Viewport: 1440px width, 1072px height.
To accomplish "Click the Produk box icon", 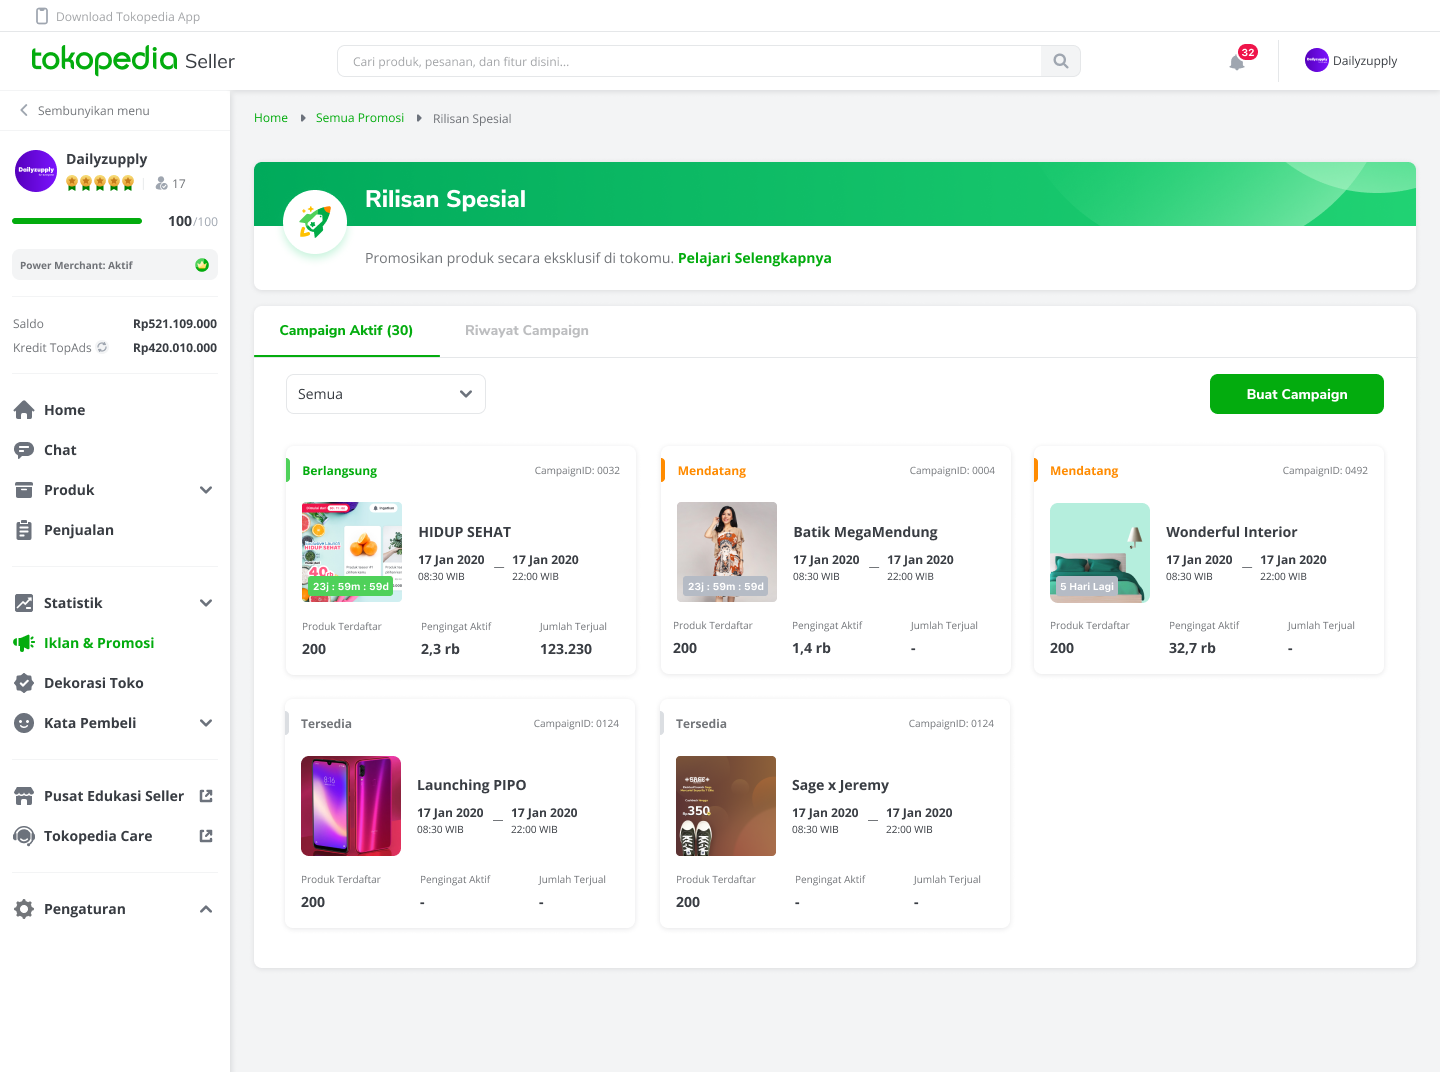I will 24,490.
